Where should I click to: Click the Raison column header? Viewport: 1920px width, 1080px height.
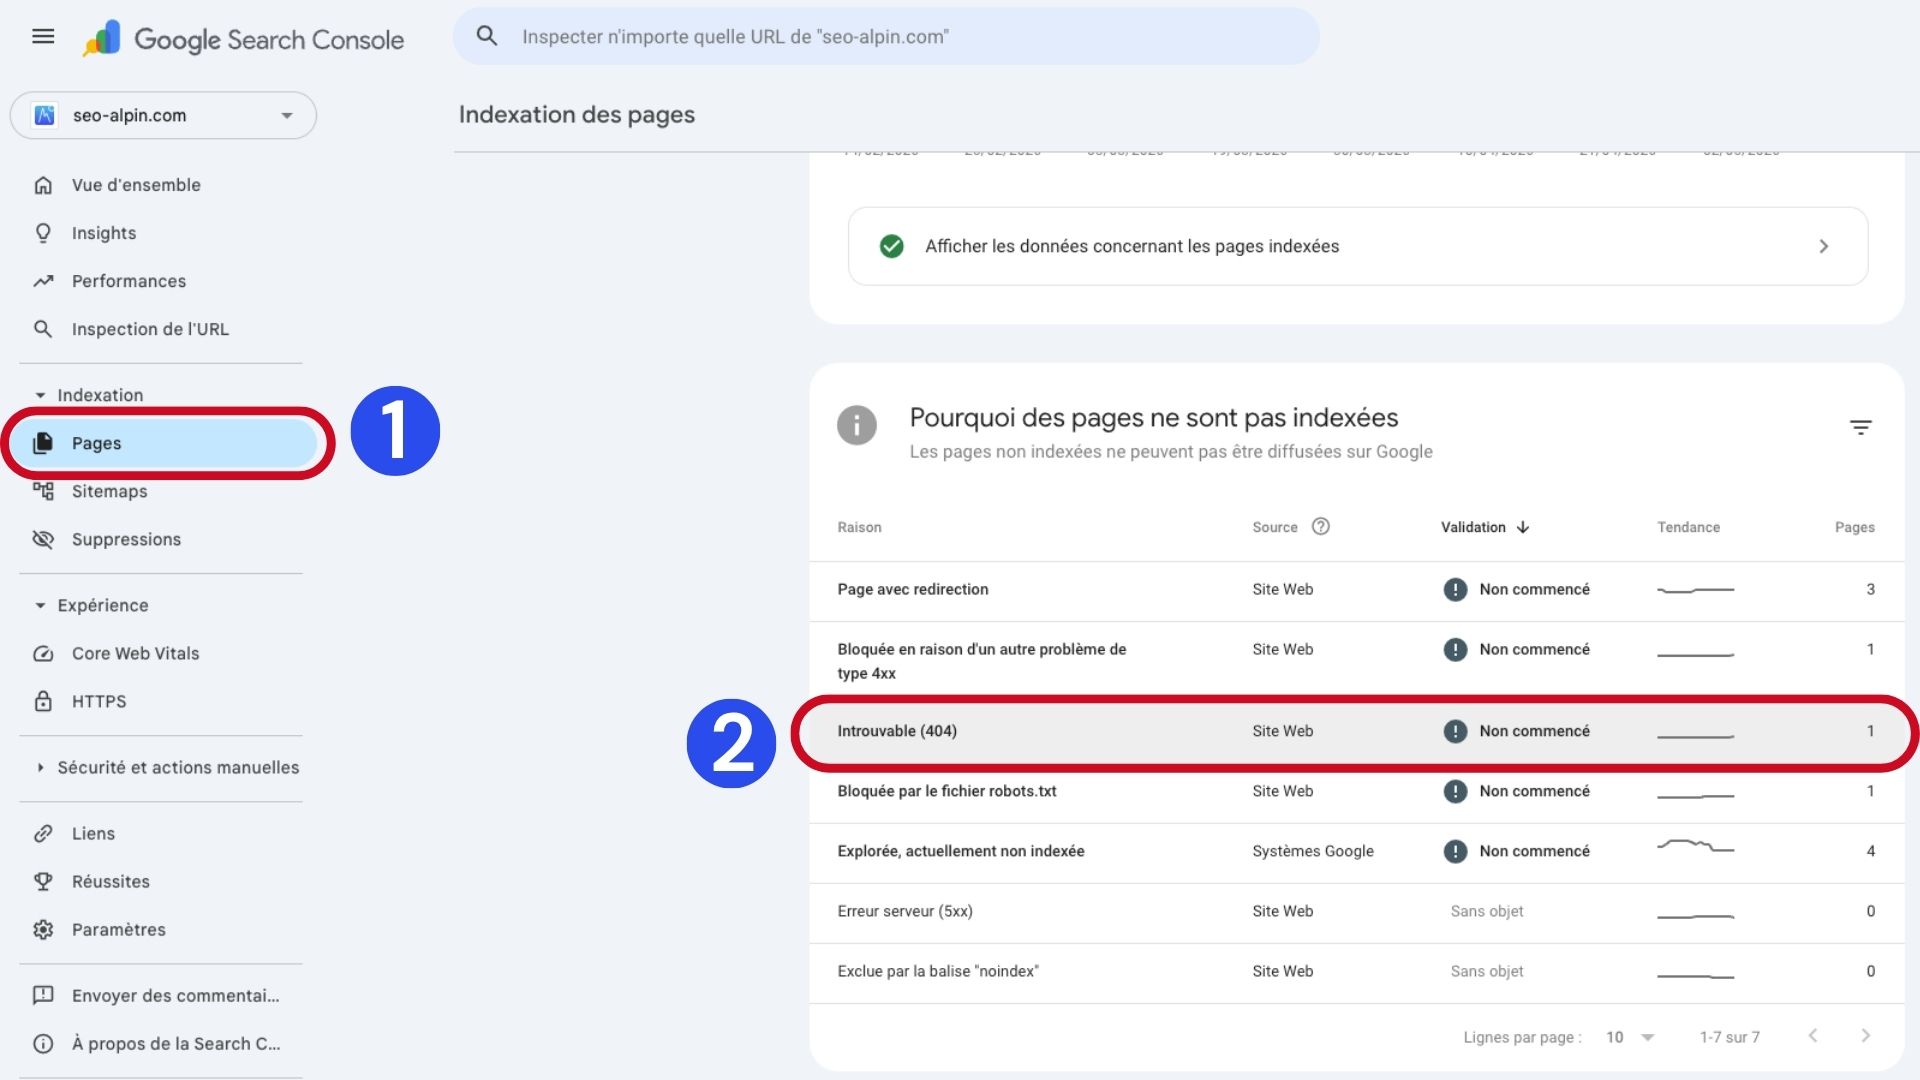point(860,527)
